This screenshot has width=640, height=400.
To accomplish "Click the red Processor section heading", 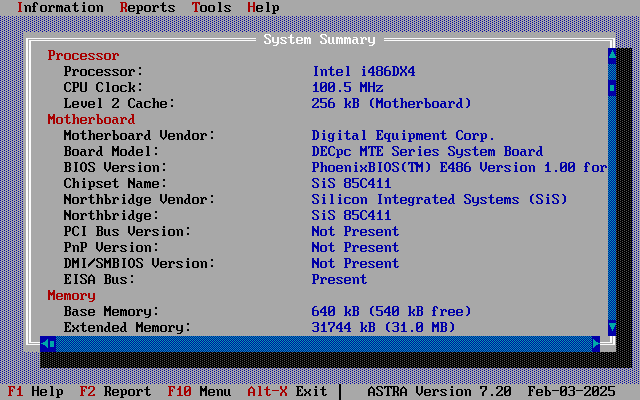I will (83, 56).
